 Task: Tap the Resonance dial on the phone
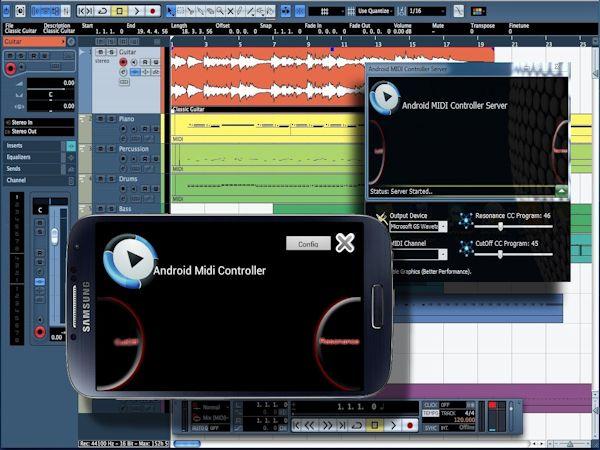tap(338, 341)
